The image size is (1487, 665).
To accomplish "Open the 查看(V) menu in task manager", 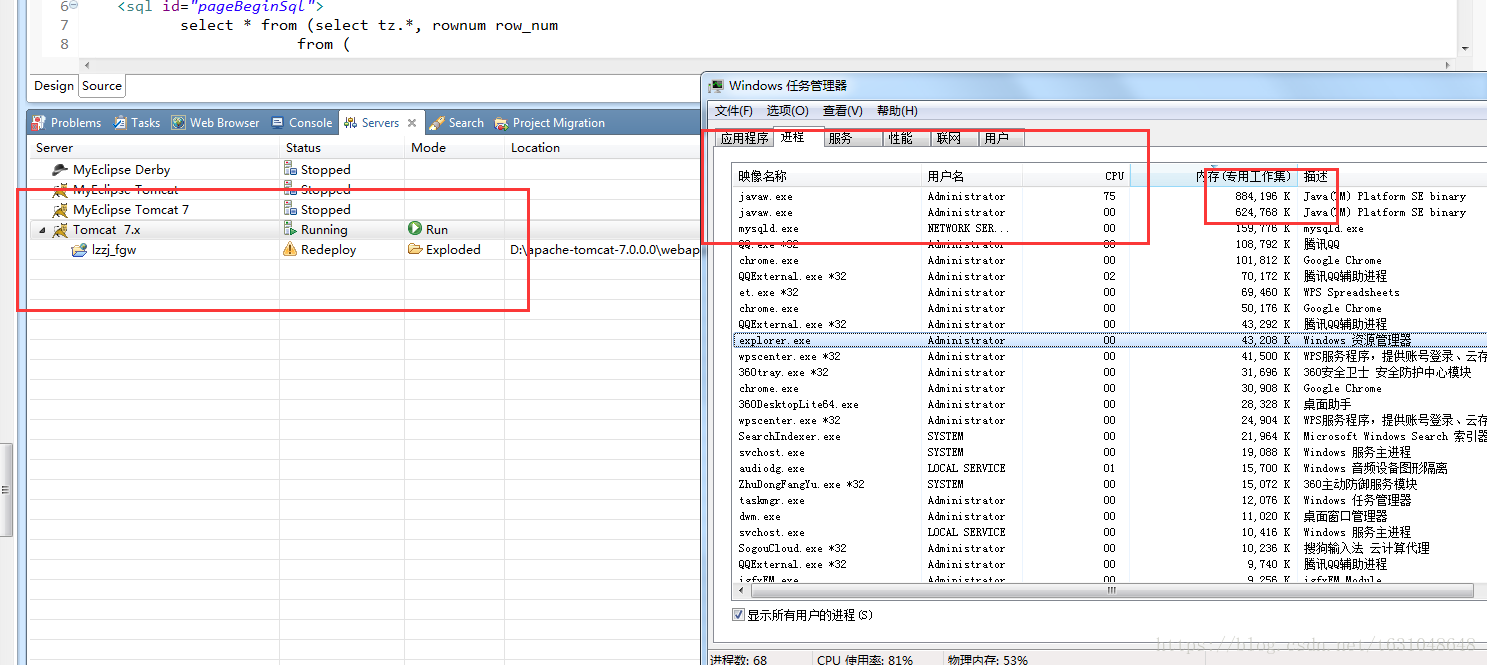I will click(x=842, y=111).
